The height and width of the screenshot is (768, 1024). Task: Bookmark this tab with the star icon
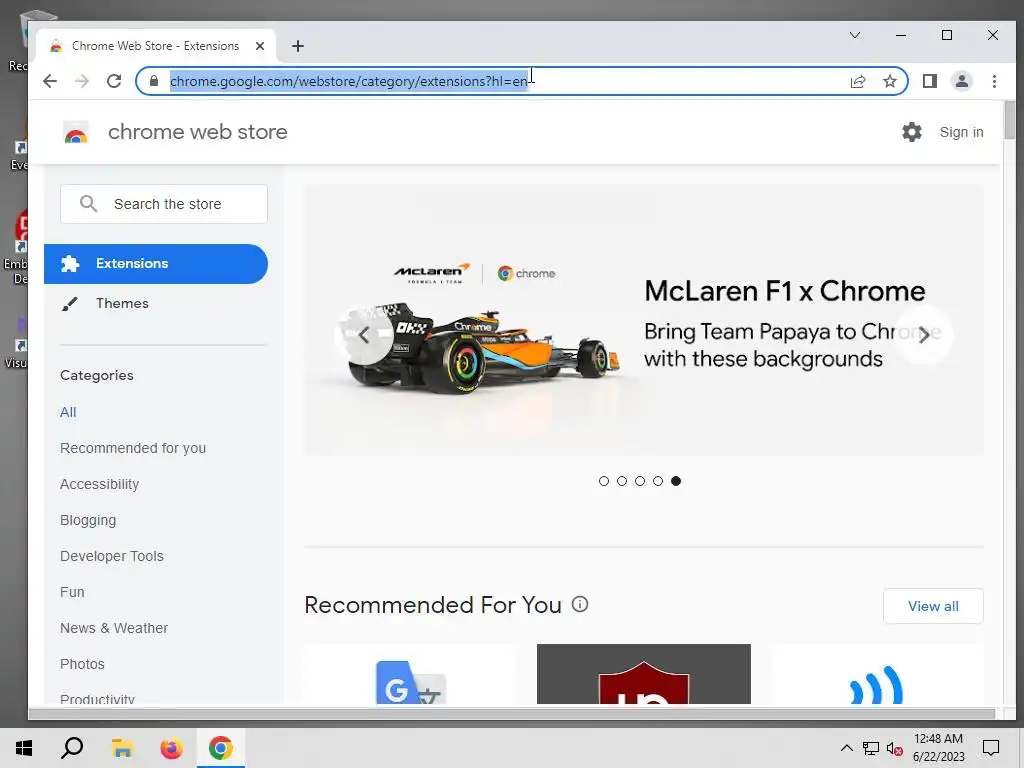click(x=889, y=81)
